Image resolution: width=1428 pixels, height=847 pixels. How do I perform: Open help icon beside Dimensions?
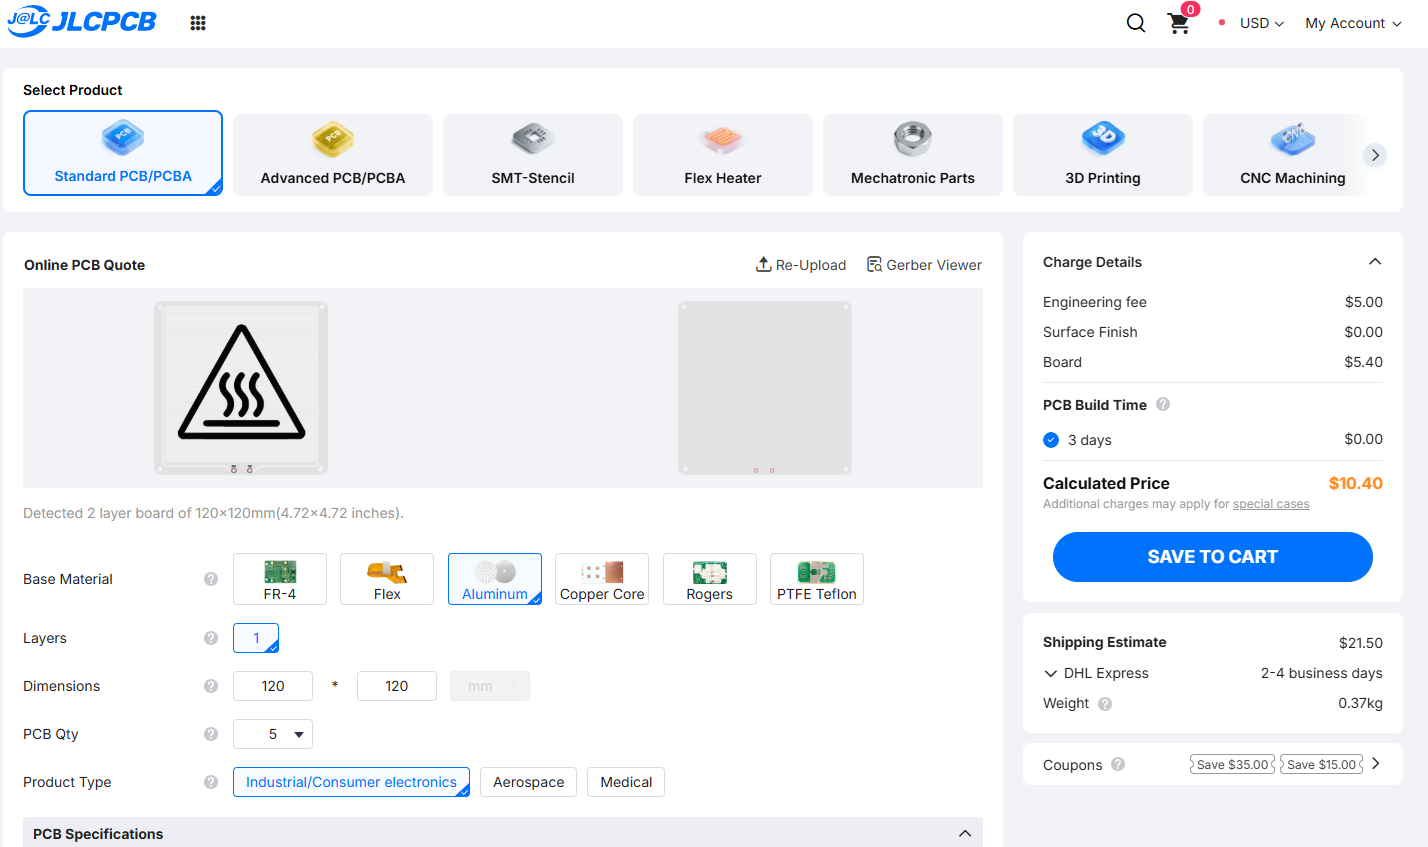pyautogui.click(x=211, y=686)
